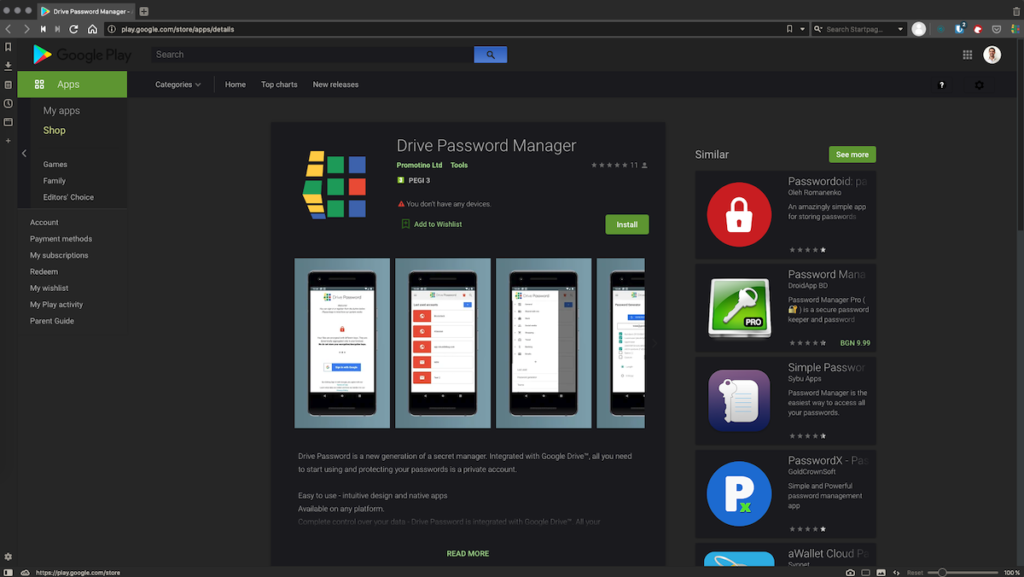The image size is (1024, 577).
Task: Toggle panel visibility in status bar
Action: [x=8, y=572]
